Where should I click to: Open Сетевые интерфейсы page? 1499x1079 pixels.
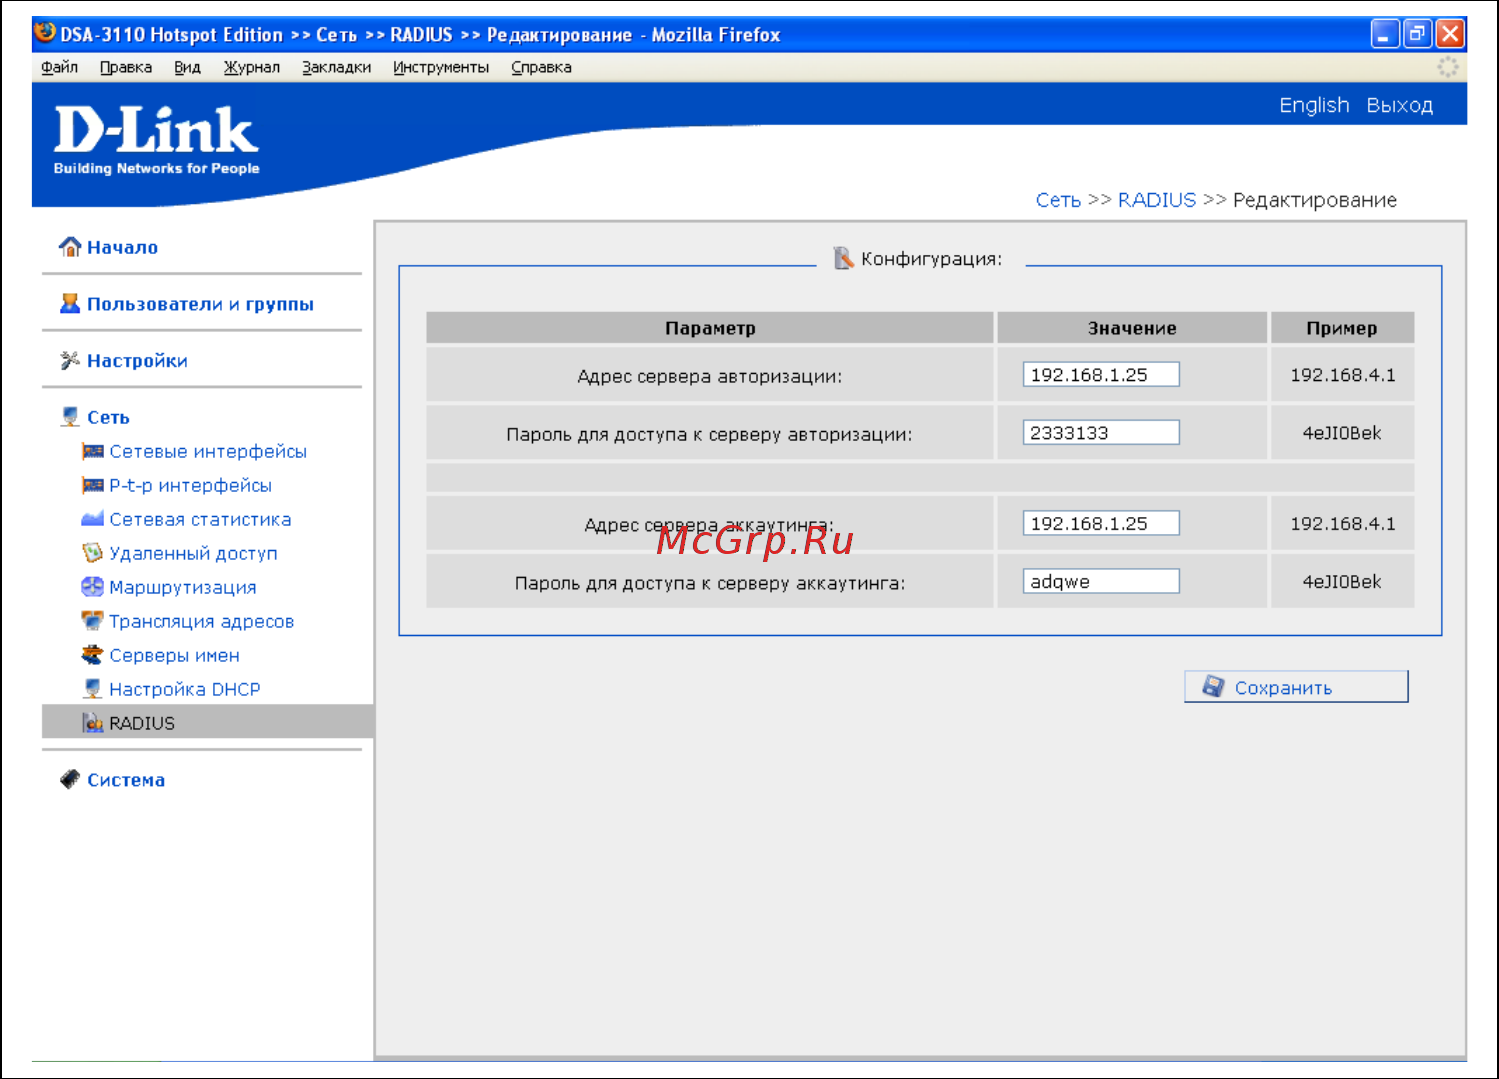click(208, 452)
